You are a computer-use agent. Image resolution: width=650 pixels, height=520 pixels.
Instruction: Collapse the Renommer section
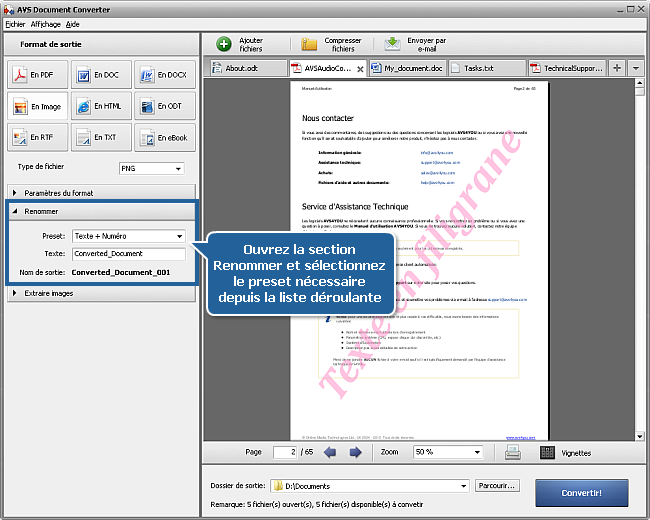click(101, 211)
